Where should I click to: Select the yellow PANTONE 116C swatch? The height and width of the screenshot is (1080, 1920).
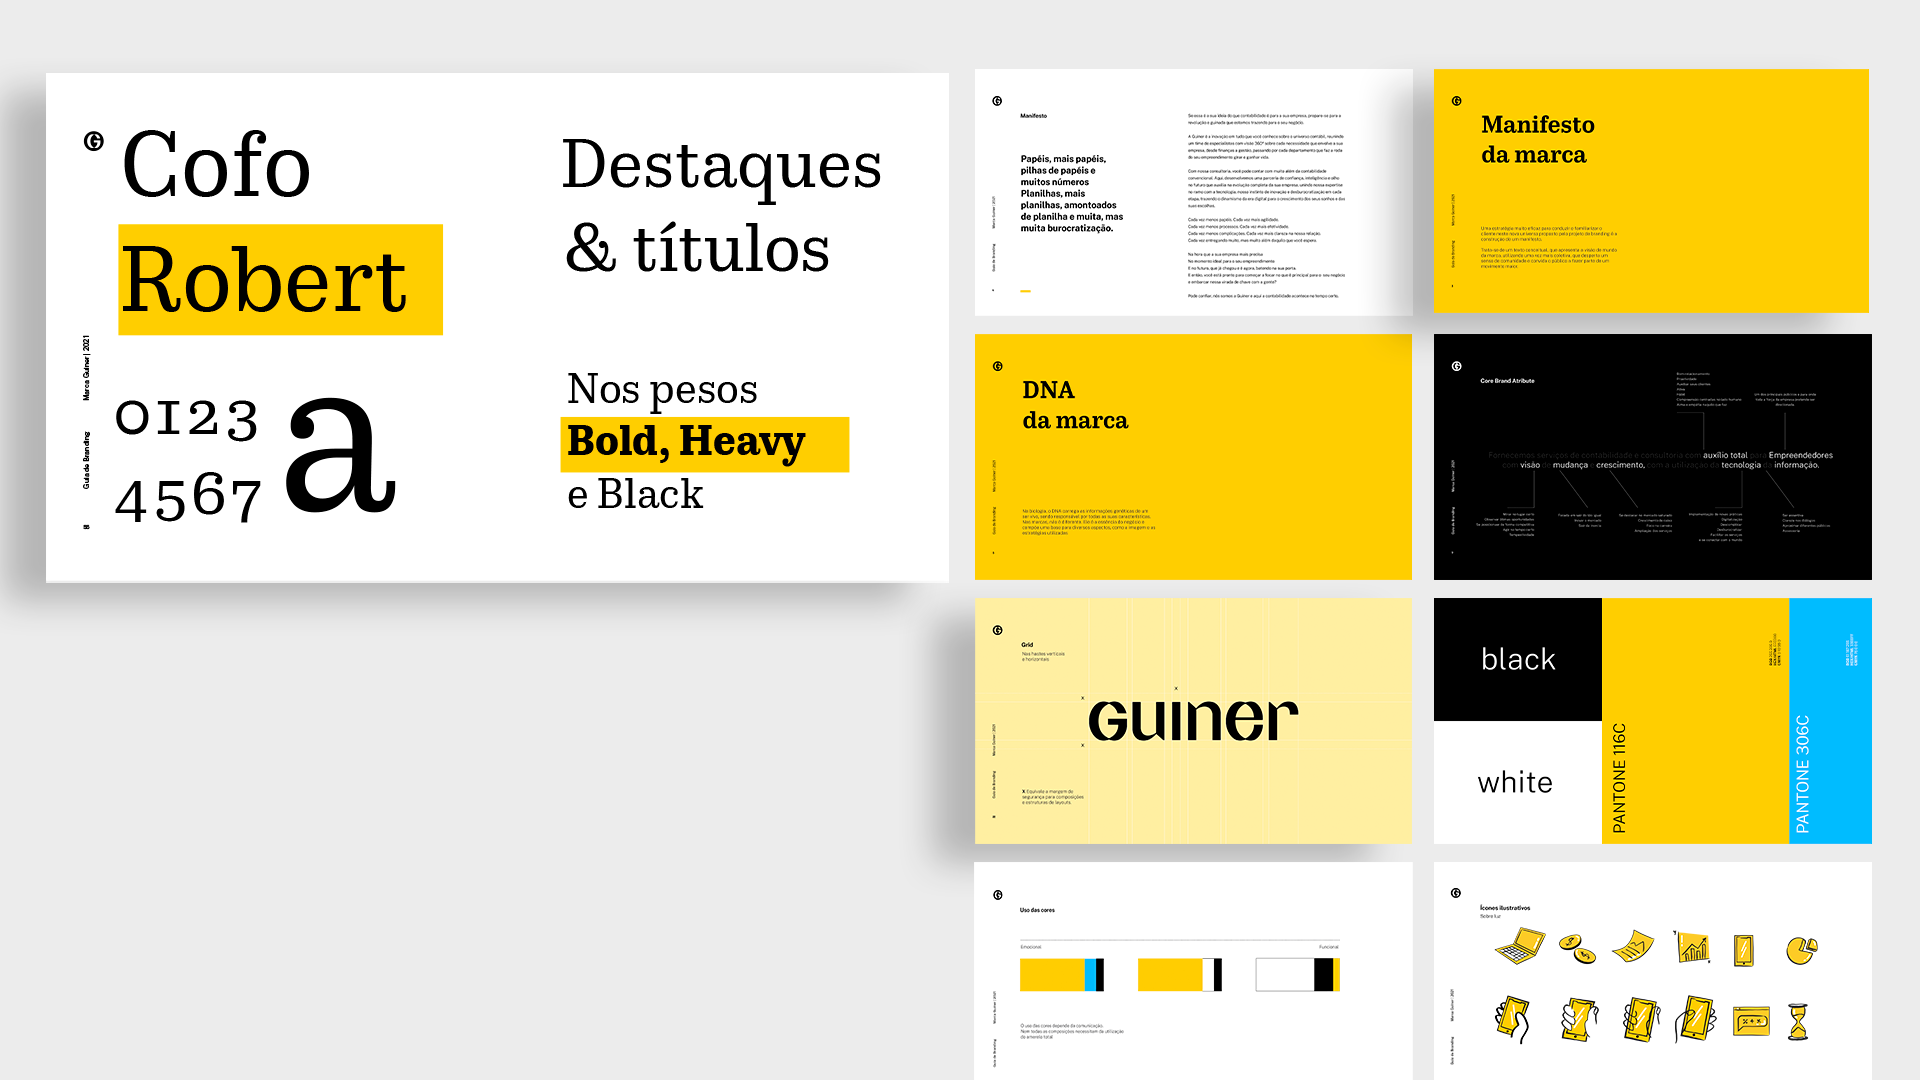point(1695,721)
